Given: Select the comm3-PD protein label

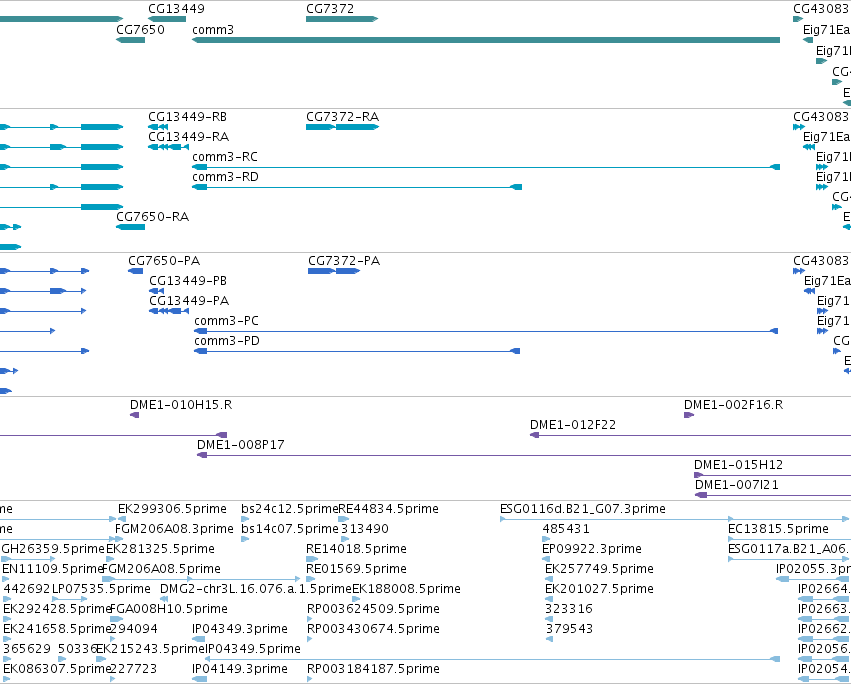Looking at the screenshot, I should point(227,340).
